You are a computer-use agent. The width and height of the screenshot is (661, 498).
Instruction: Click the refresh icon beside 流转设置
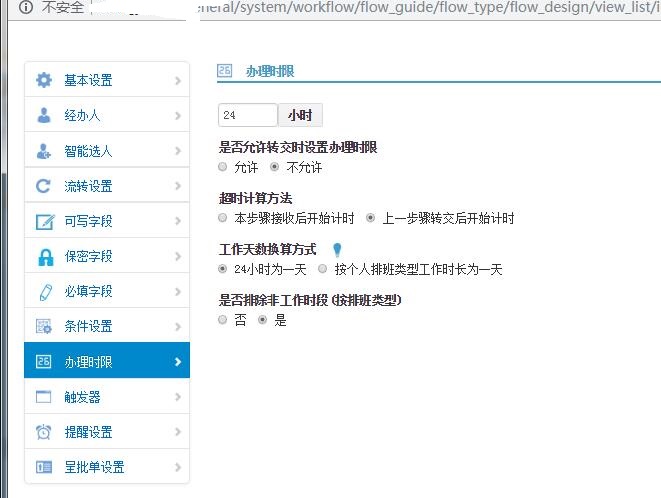43,186
